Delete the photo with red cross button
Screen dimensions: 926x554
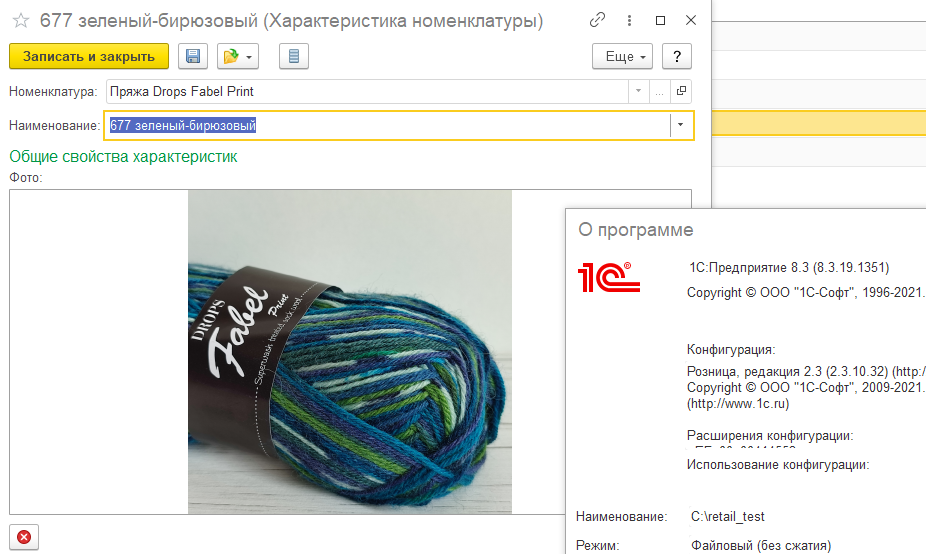[24, 537]
